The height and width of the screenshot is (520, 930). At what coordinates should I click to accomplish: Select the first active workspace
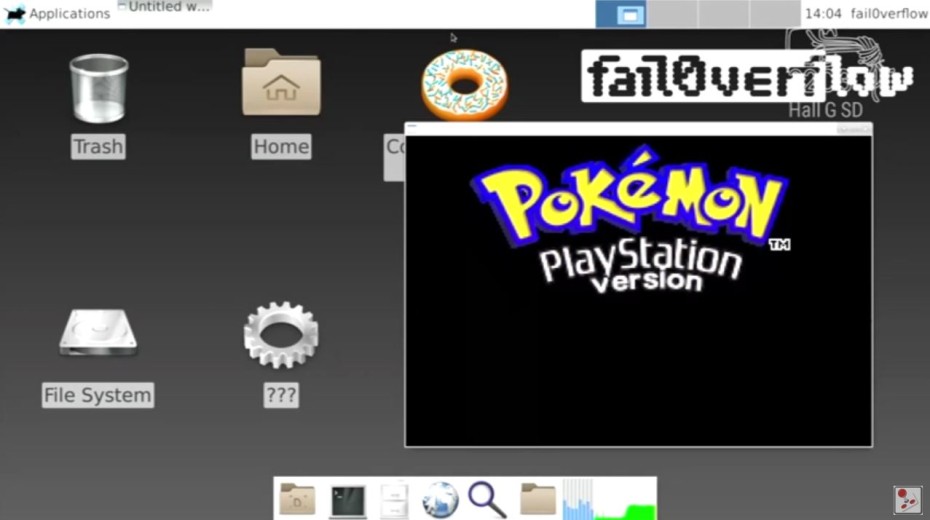[x=621, y=14]
